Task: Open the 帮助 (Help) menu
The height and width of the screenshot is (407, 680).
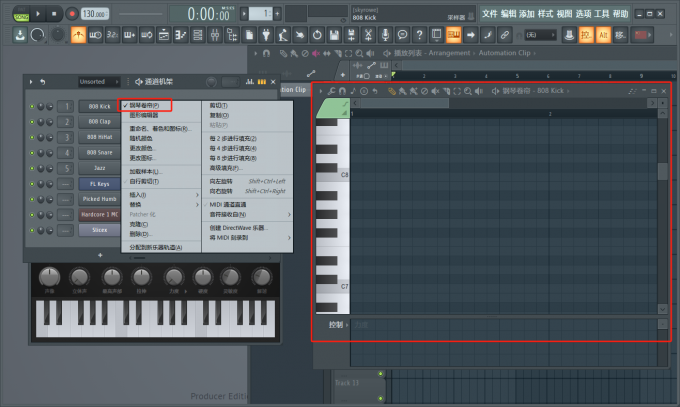Action: tap(621, 14)
